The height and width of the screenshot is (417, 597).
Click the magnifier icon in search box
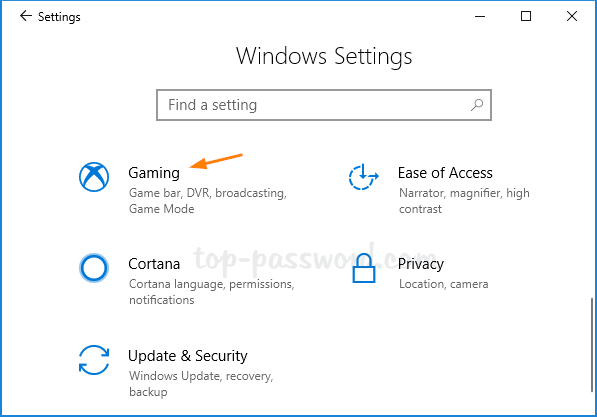click(477, 105)
